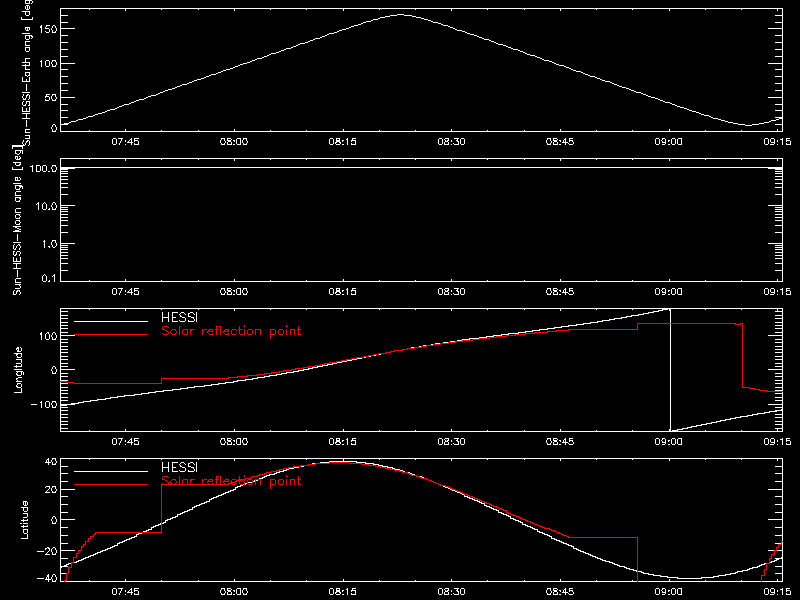Screen dimensions: 800x600
Task: Click the 100.0 tick on Moon angle axis
Action: 43,168
